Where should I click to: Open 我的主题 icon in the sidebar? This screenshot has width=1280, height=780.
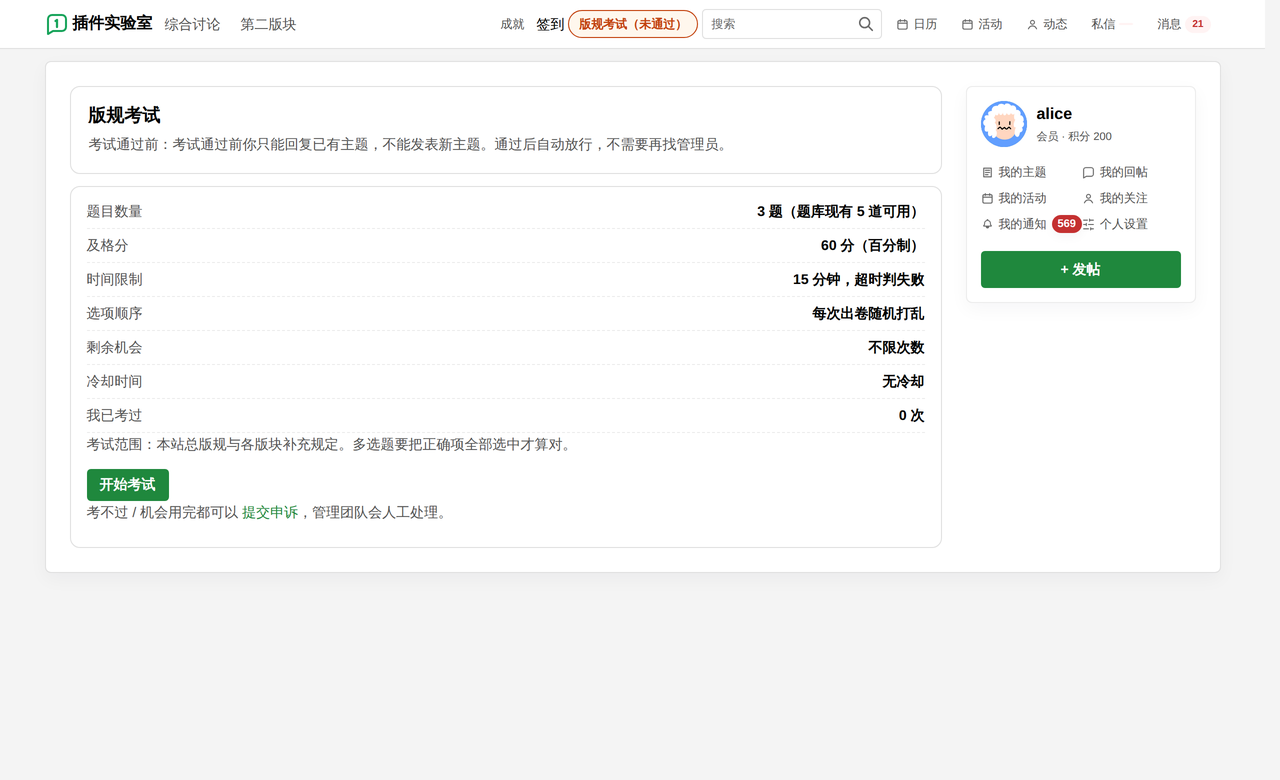click(x=988, y=173)
